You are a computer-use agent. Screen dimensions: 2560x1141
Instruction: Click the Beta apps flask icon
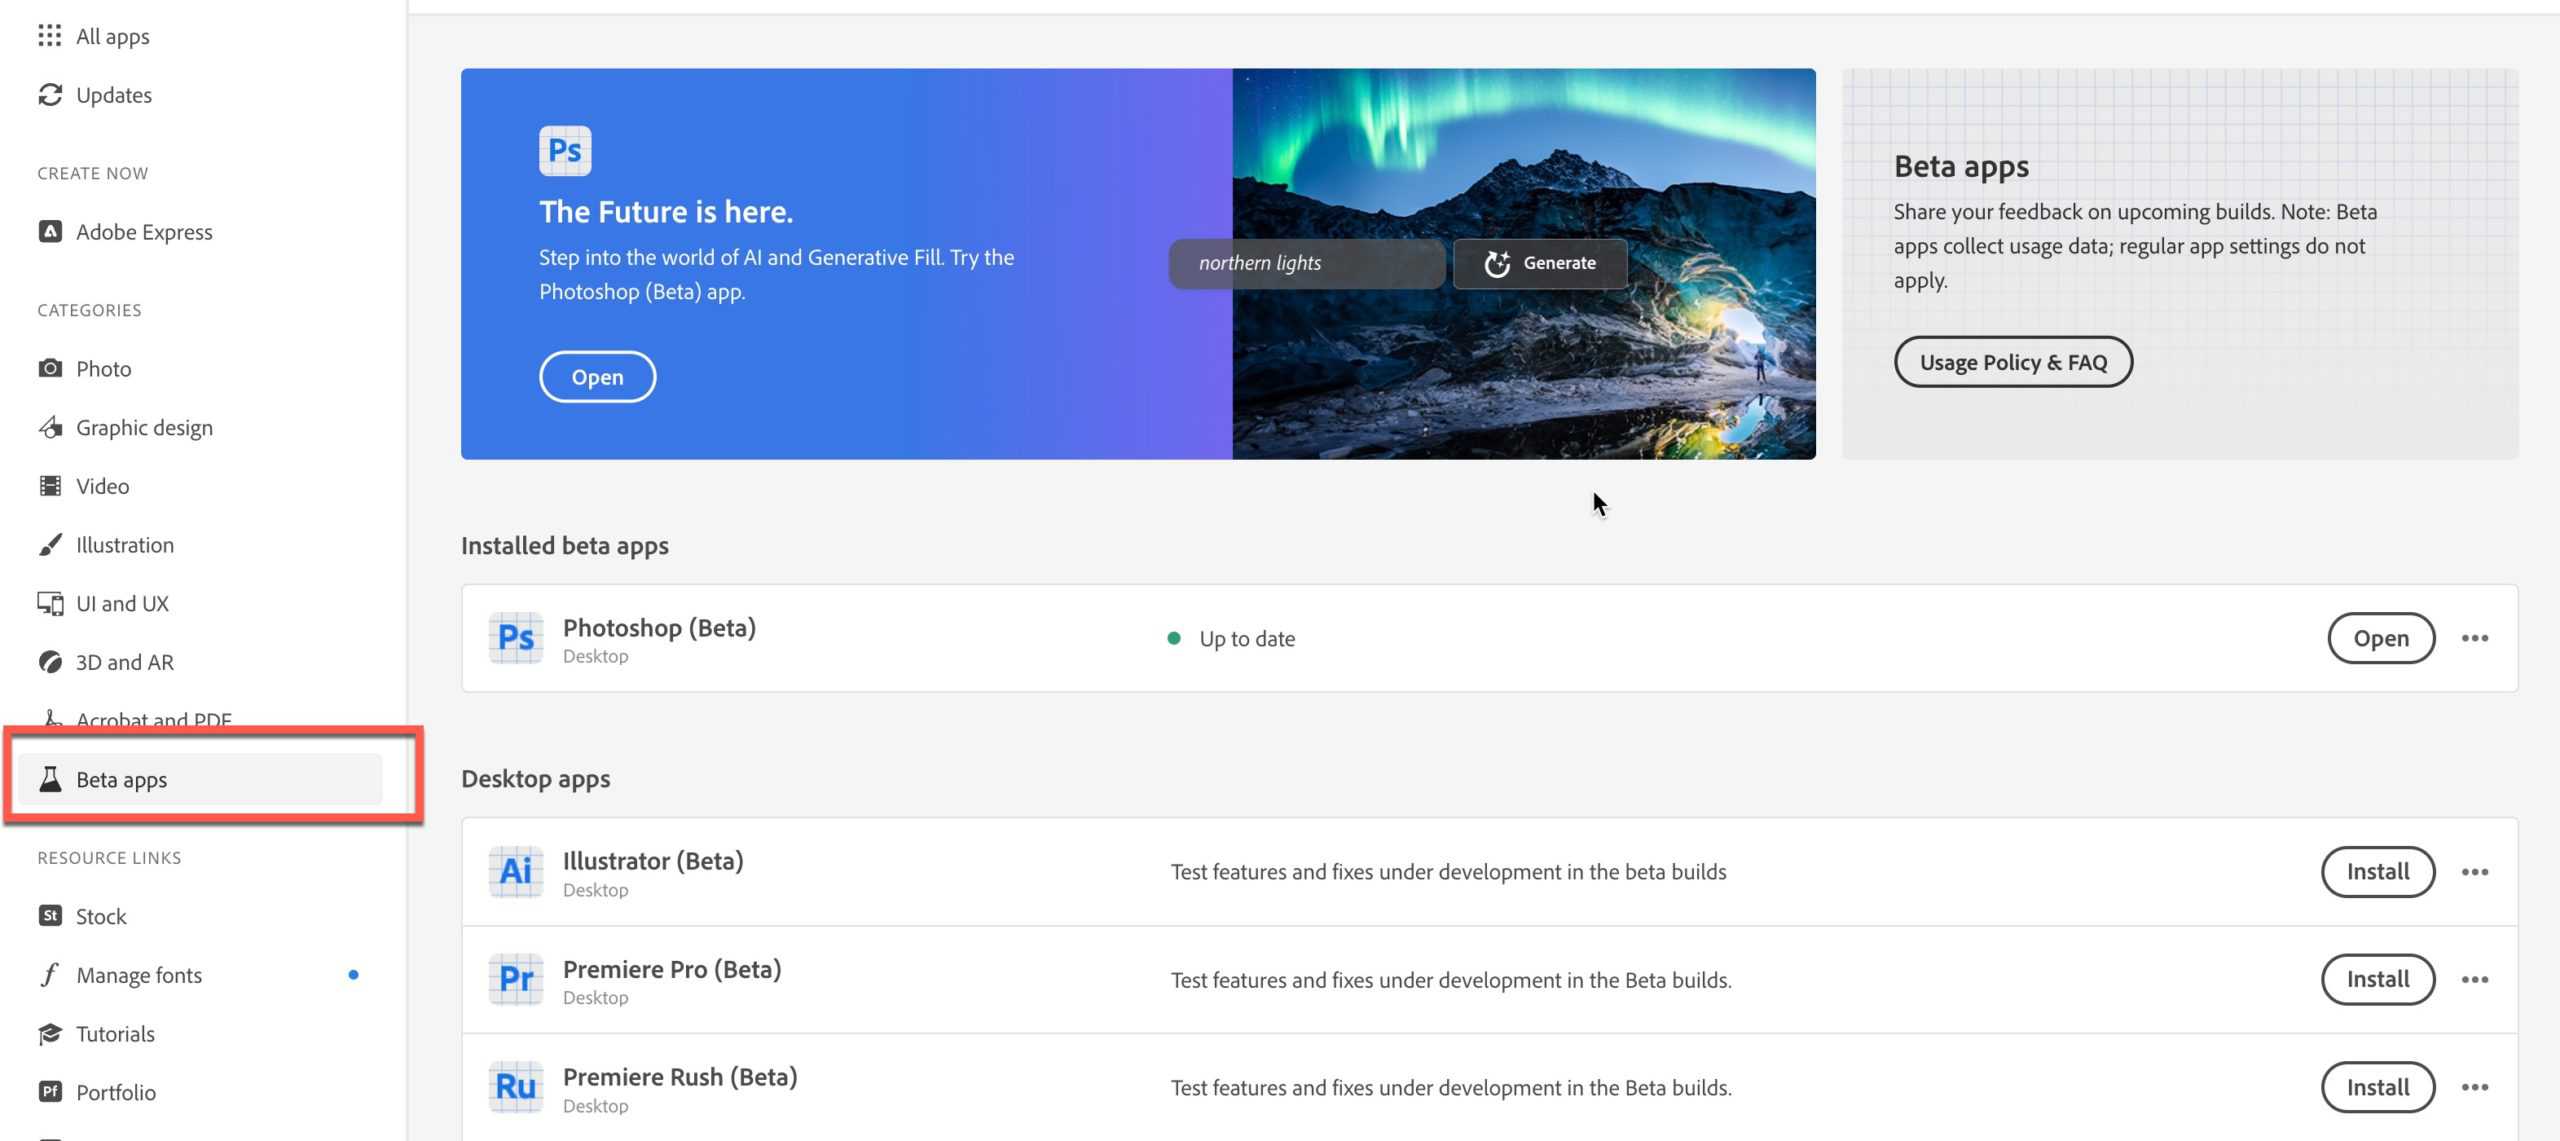[x=50, y=779]
